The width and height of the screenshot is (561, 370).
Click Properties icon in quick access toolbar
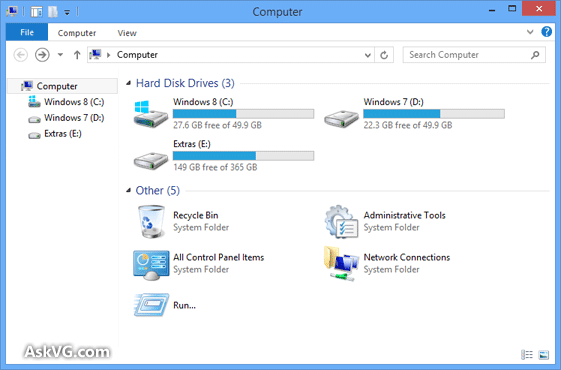click(36, 12)
